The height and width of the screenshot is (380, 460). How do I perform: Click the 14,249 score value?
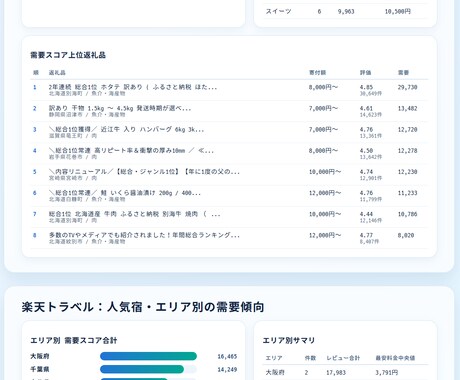(227, 370)
